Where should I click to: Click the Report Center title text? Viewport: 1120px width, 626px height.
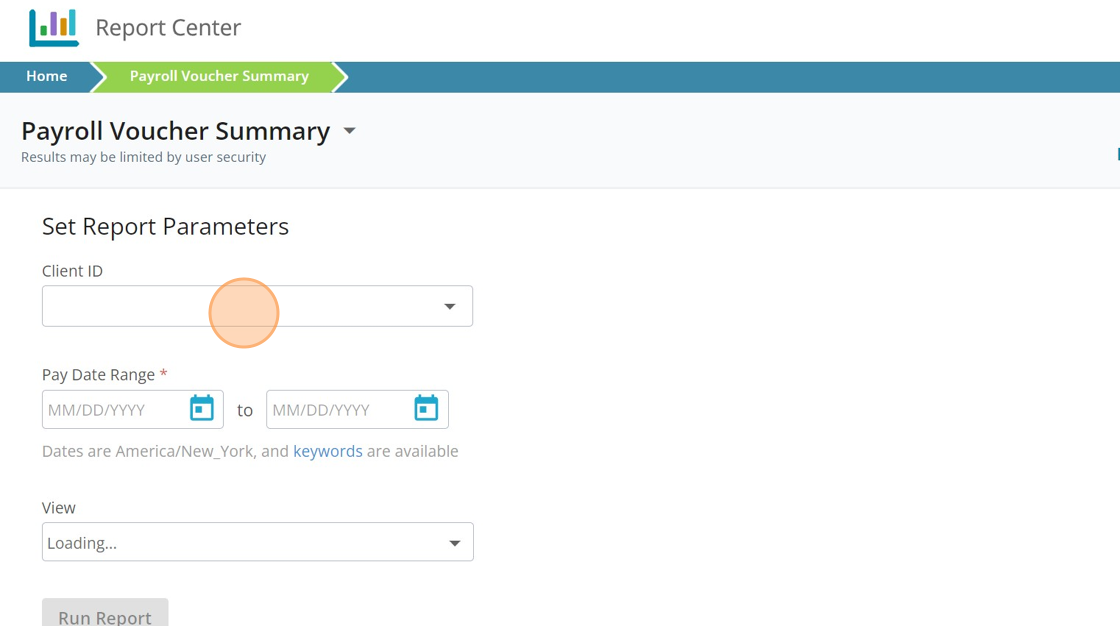click(168, 28)
